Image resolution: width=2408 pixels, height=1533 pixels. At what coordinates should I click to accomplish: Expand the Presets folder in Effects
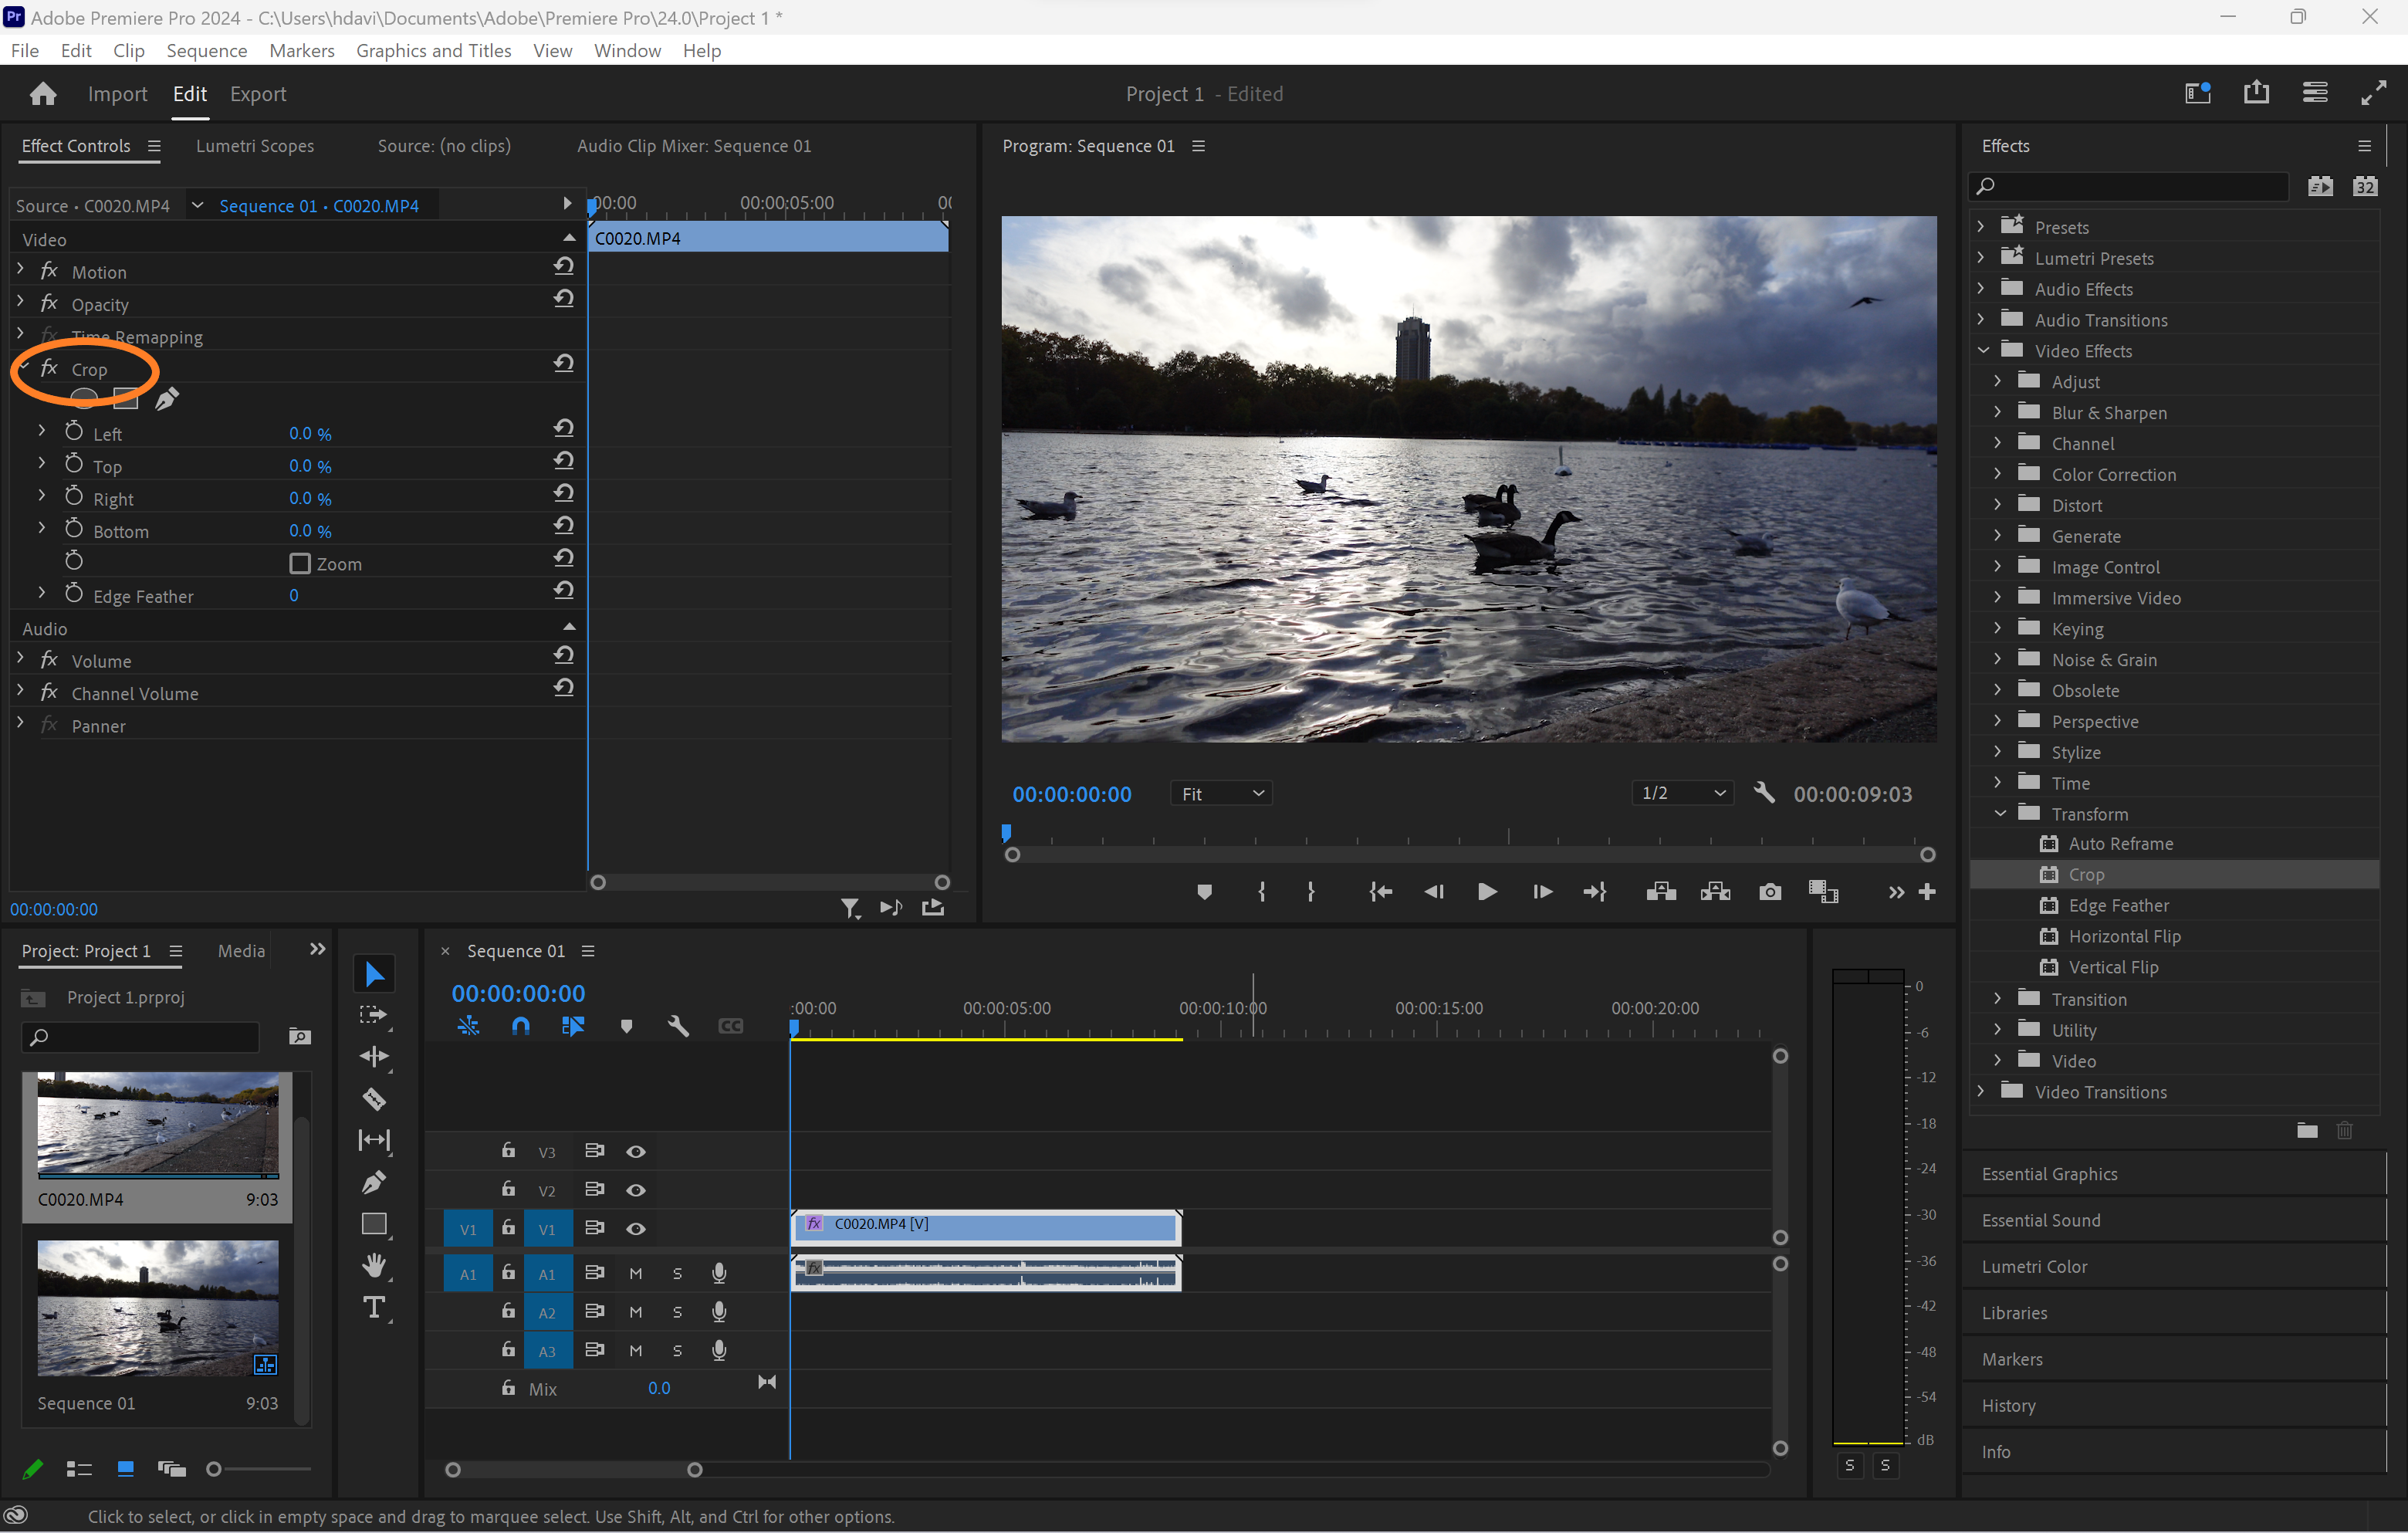(x=1981, y=226)
